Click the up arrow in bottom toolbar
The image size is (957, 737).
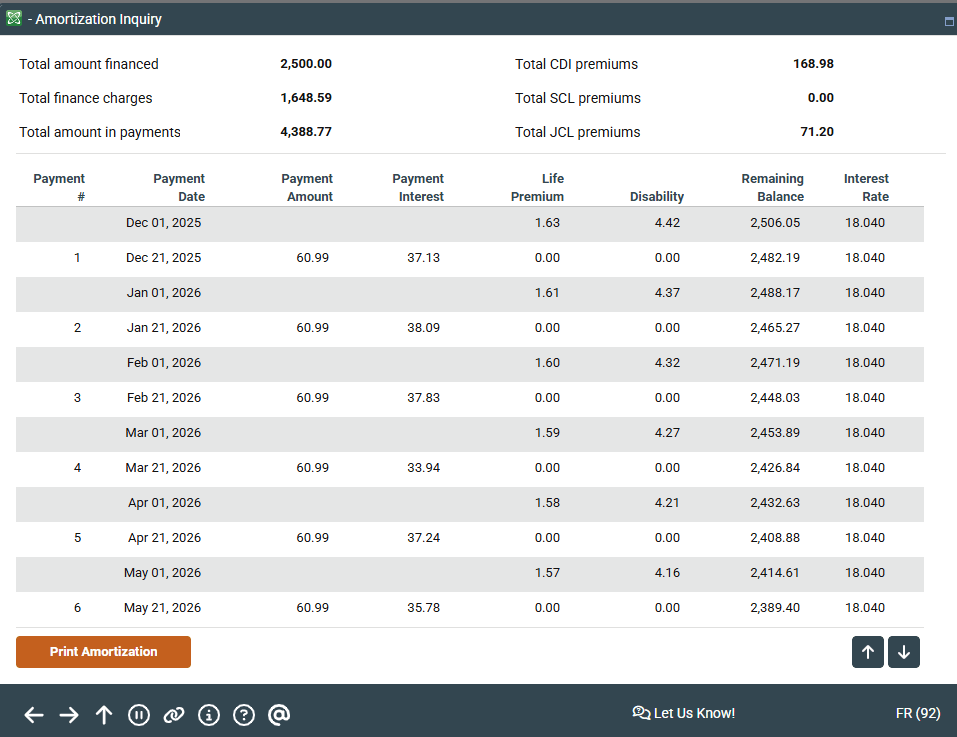pos(104,714)
